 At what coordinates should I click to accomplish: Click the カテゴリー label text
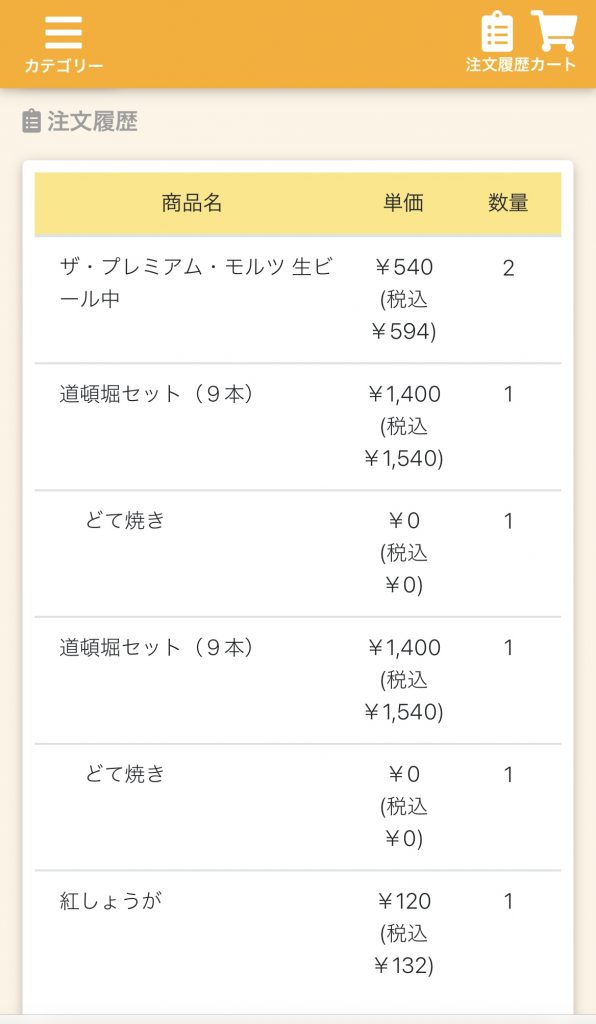(63, 66)
